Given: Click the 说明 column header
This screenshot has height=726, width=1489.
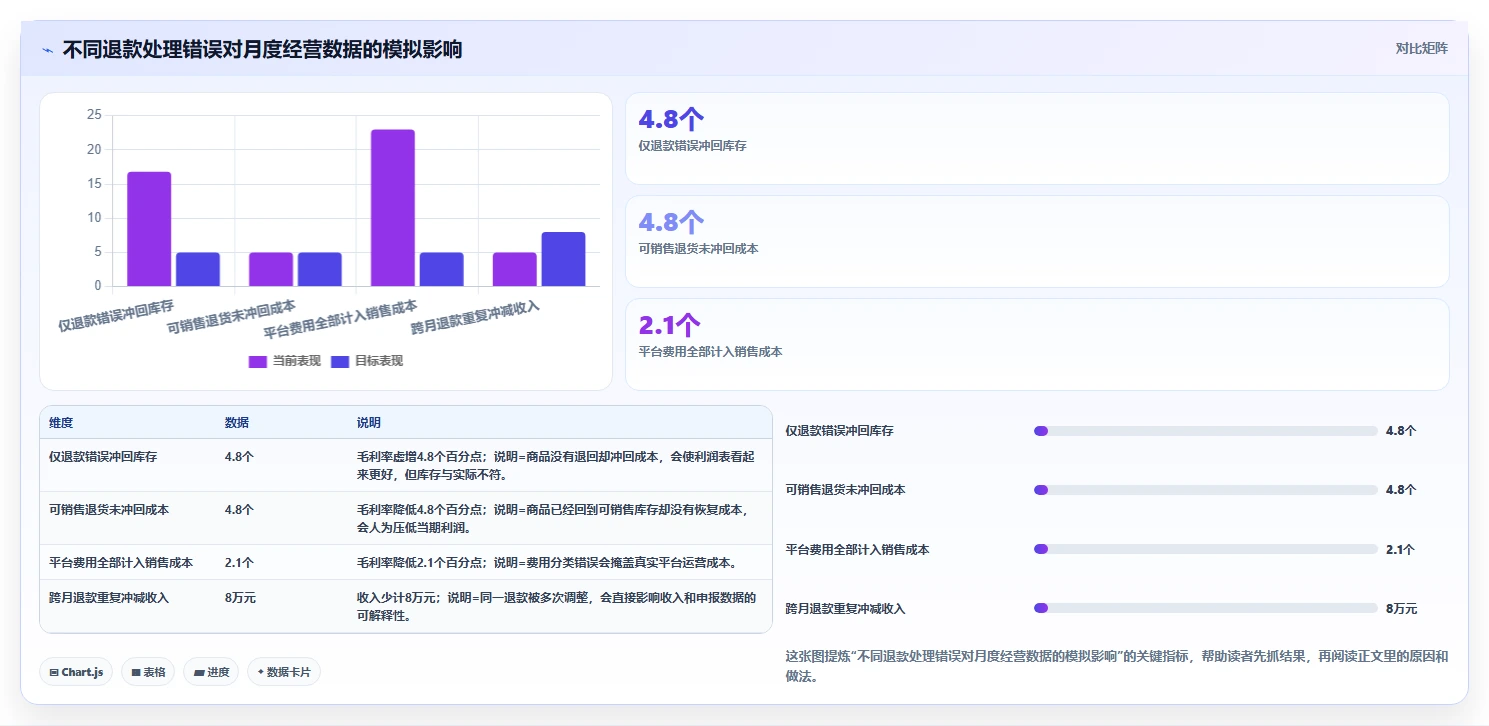Looking at the screenshot, I should tap(369, 423).
